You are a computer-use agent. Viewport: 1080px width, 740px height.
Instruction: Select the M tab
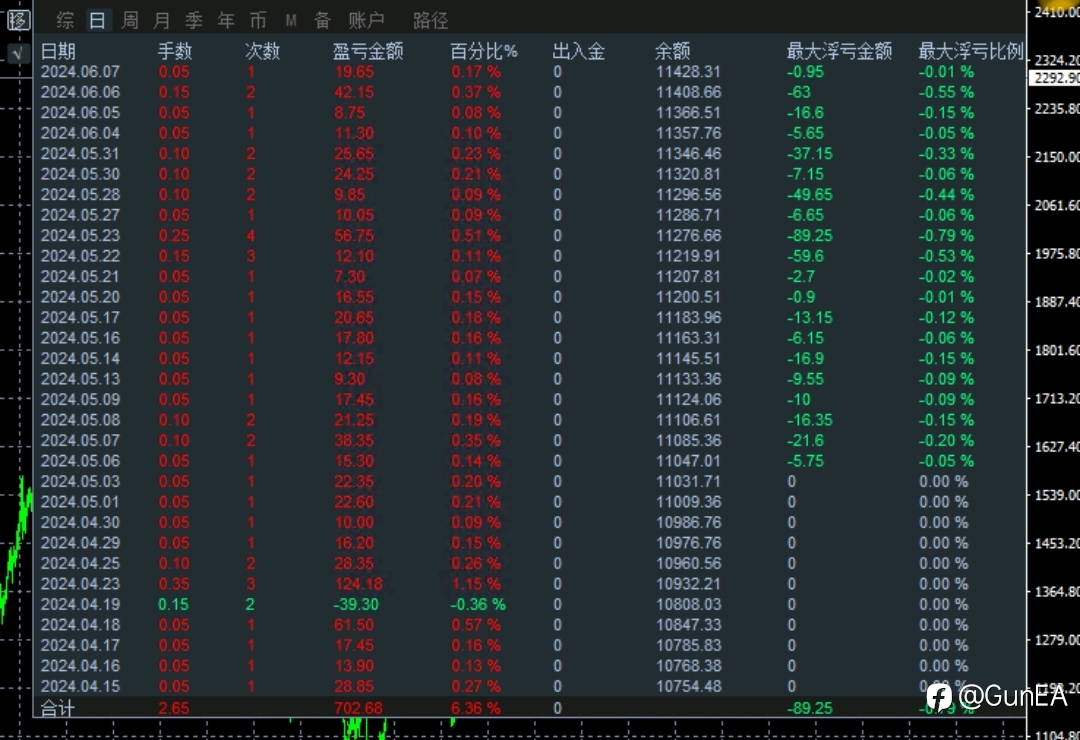pos(291,20)
